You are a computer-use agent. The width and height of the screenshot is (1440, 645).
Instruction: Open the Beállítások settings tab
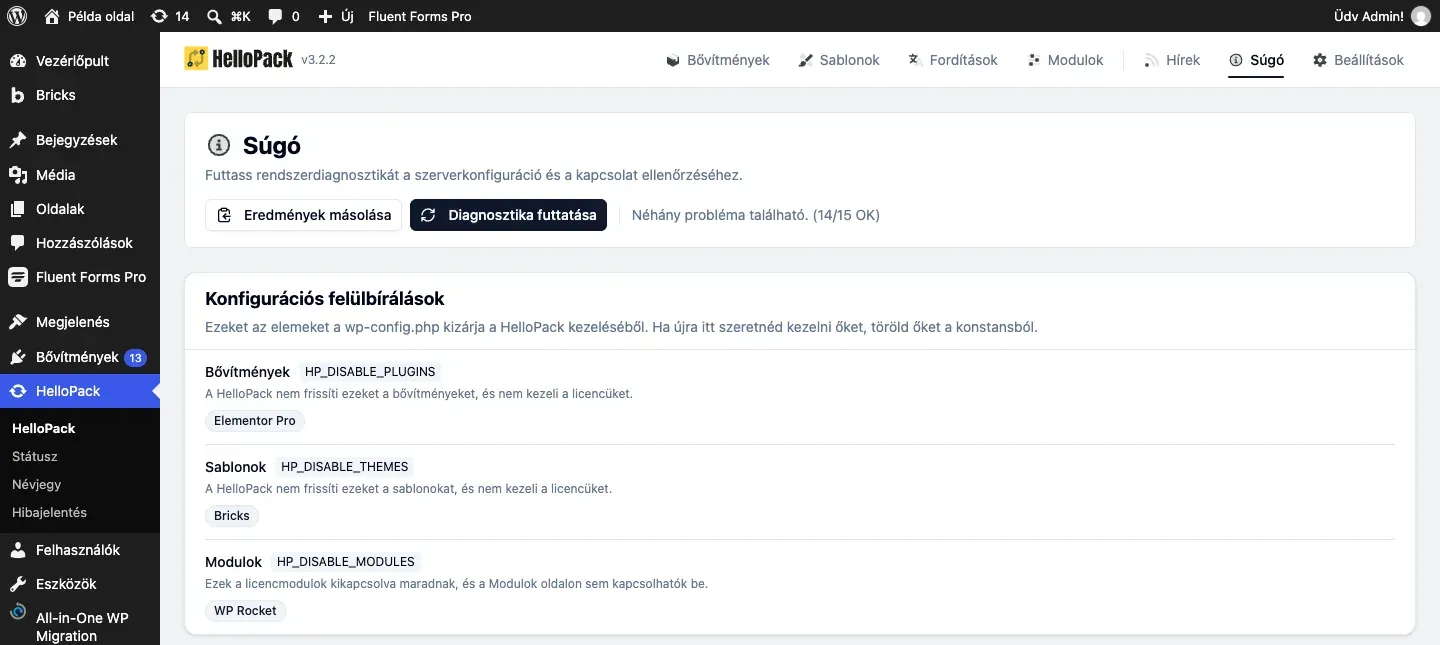click(1358, 60)
